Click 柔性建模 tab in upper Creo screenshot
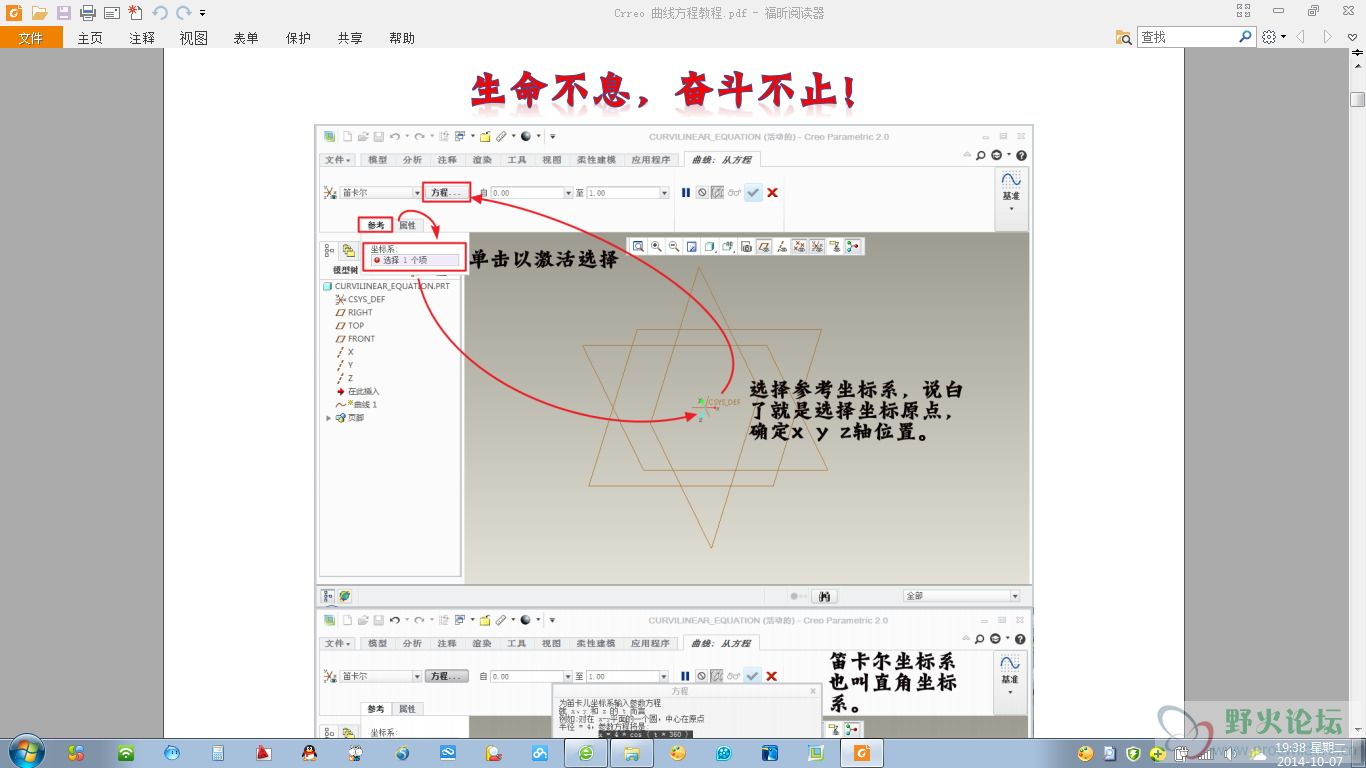This screenshot has height=768, width=1366. pos(597,159)
